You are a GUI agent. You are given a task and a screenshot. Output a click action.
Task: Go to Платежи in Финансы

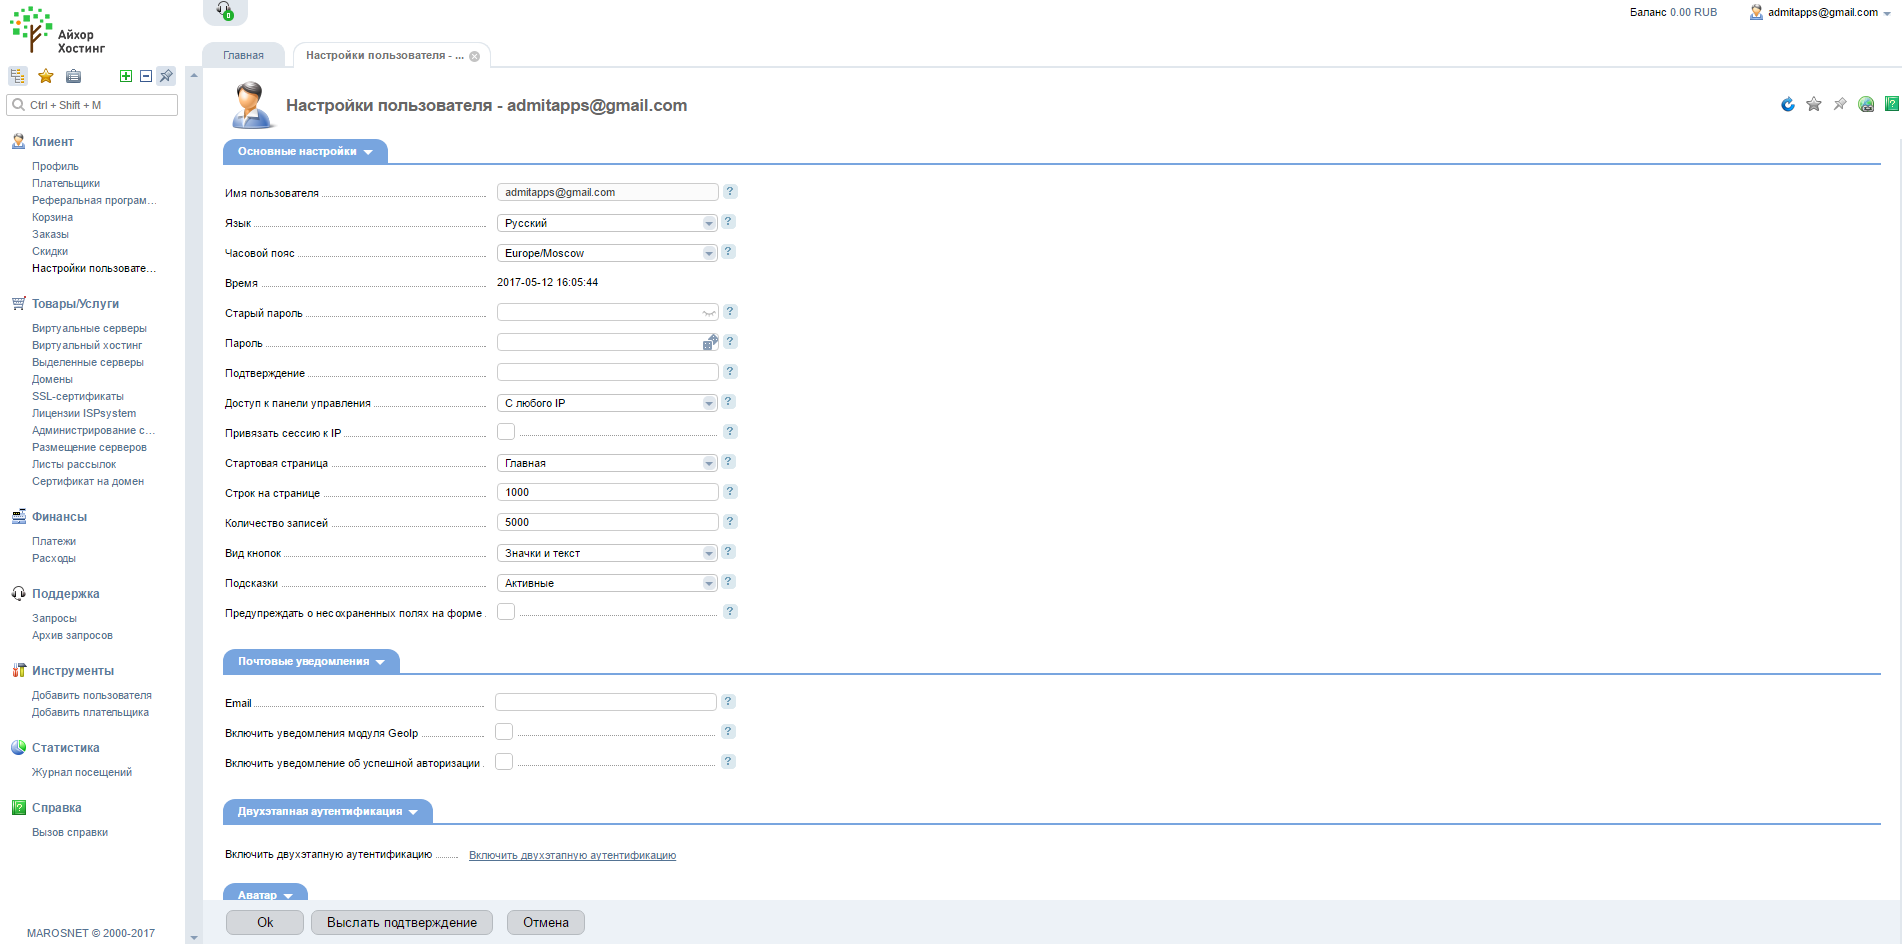(x=54, y=541)
